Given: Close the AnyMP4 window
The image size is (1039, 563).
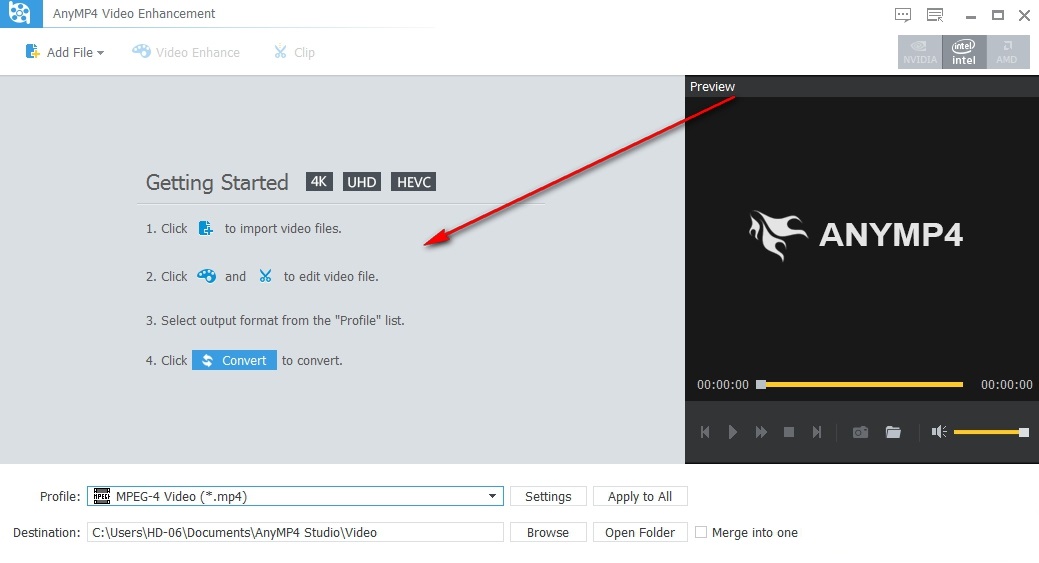Looking at the screenshot, I should [x=1024, y=15].
